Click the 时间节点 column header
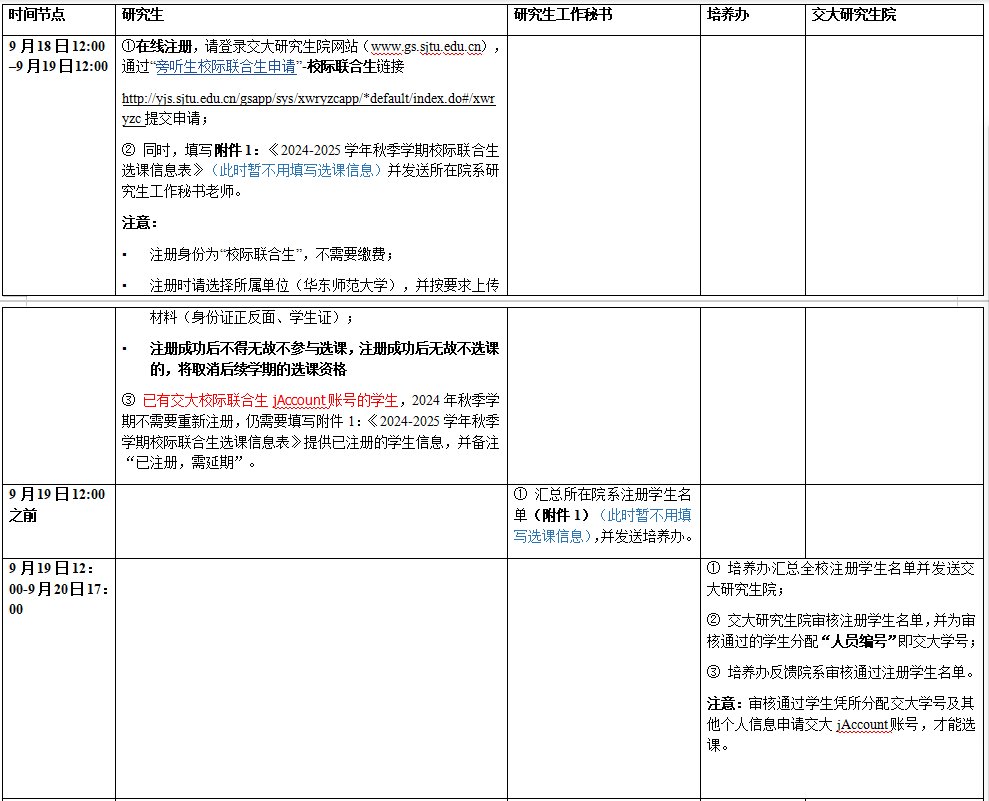Viewport: 989px width, 801px height. 37,15
